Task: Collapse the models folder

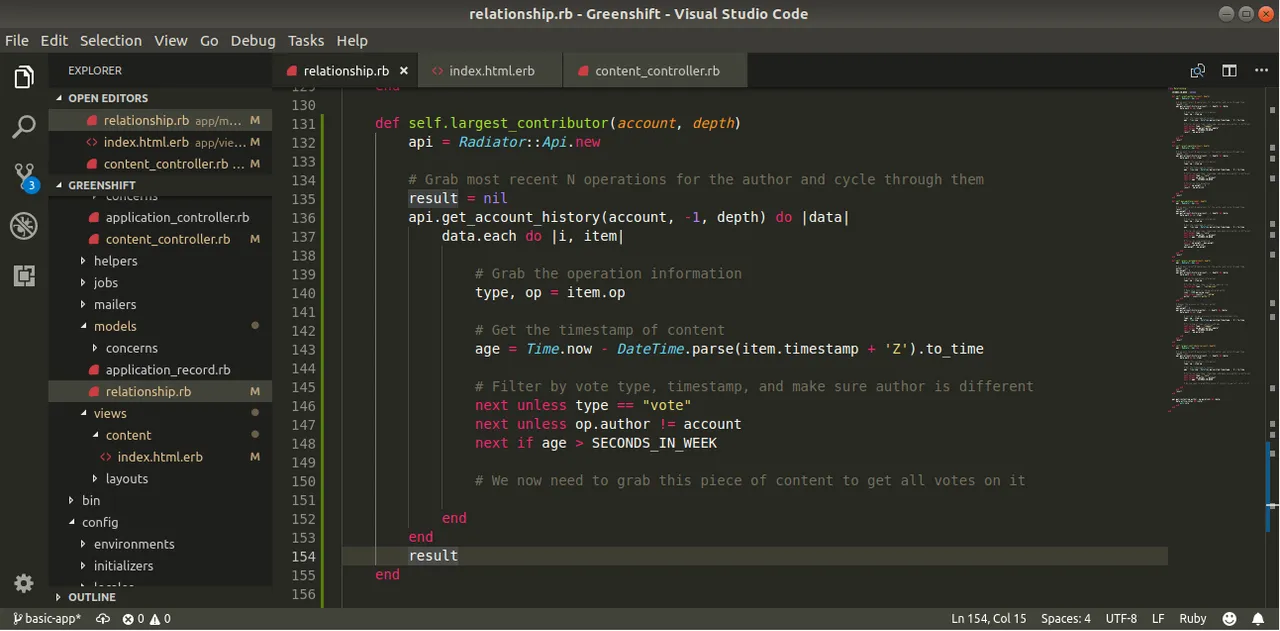Action: pos(115,326)
